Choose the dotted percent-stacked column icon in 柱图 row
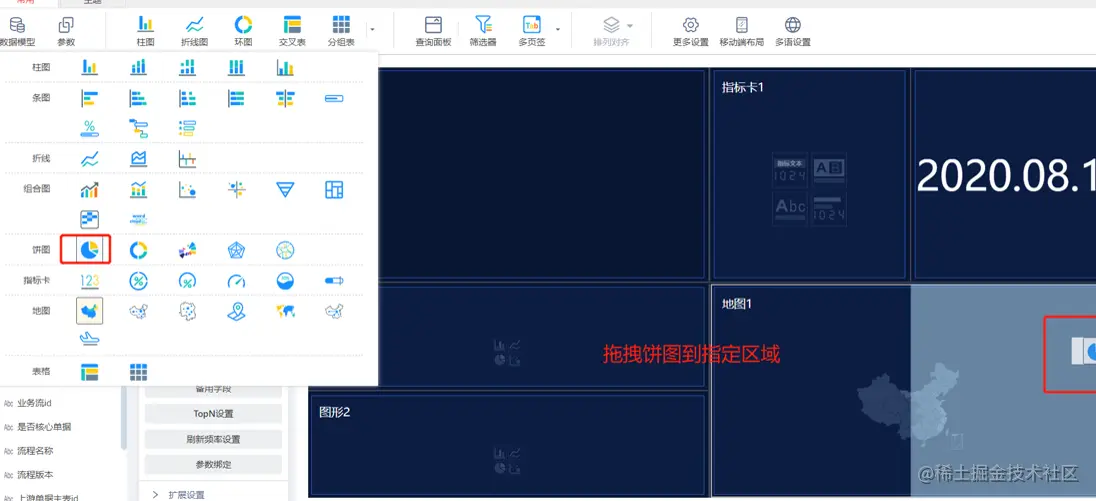This screenshot has height=501, width=1096. click(187, 67)
